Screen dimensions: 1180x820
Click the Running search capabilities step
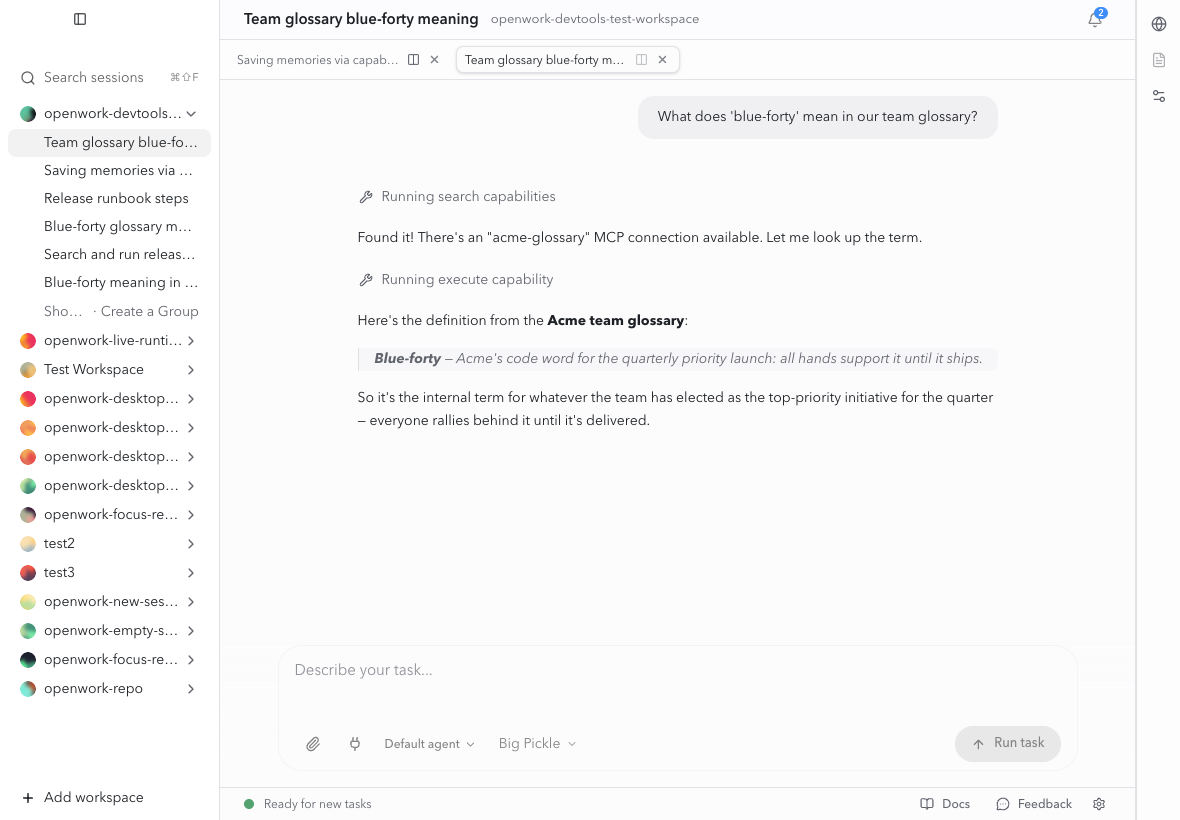458,197
